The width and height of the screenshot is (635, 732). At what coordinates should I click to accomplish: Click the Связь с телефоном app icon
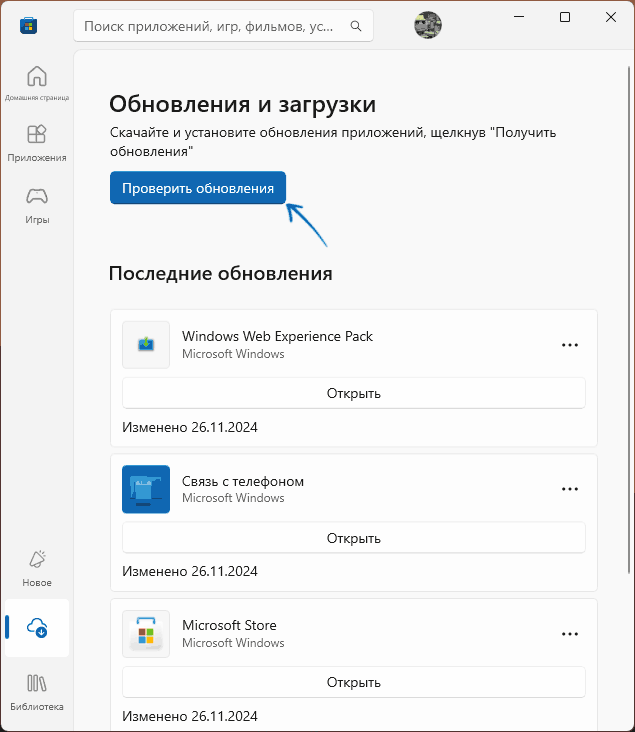click(146, 489)
